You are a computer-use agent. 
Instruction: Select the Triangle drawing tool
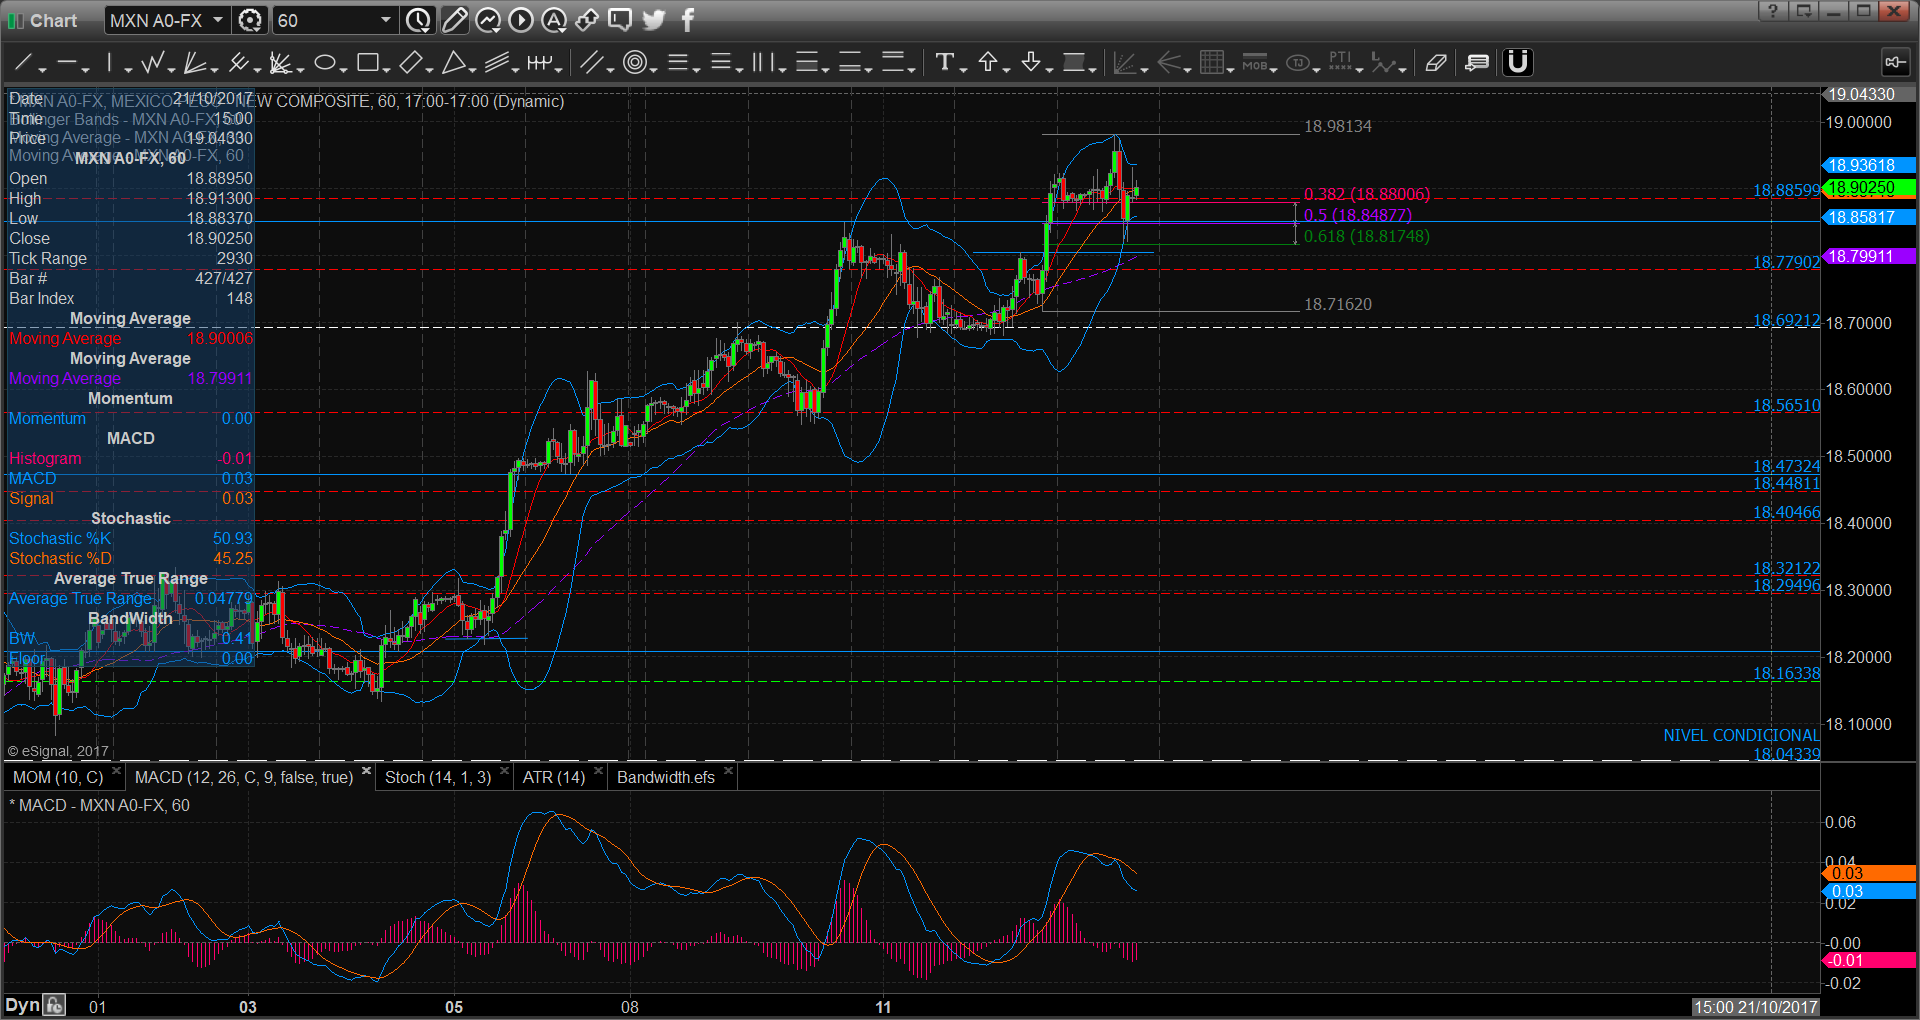point(453,63)
